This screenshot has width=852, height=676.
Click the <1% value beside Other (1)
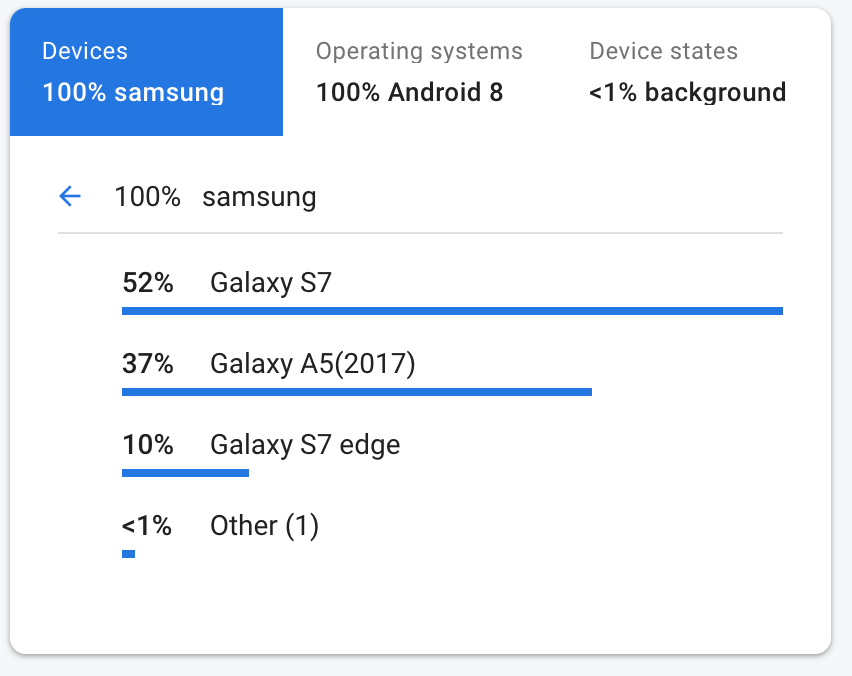[147, 526]
